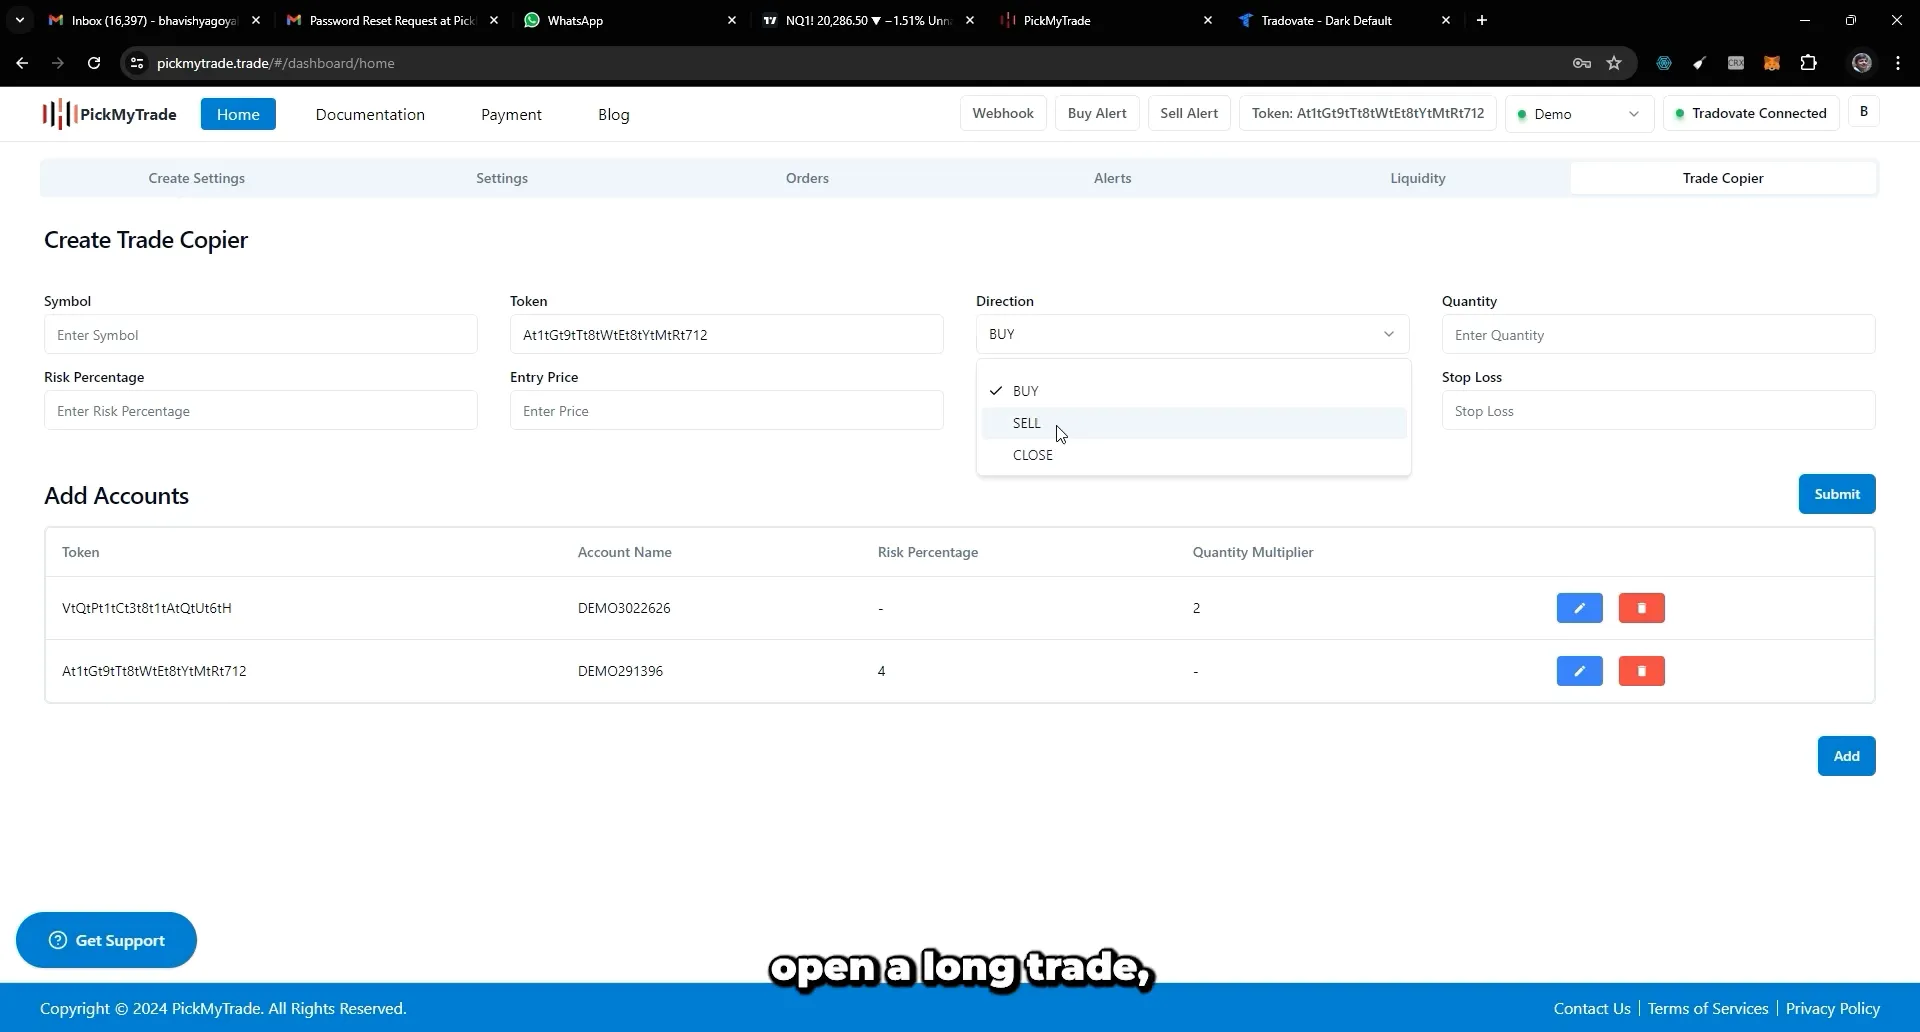Switch to Password Reset Request tab

coord(392,20)
